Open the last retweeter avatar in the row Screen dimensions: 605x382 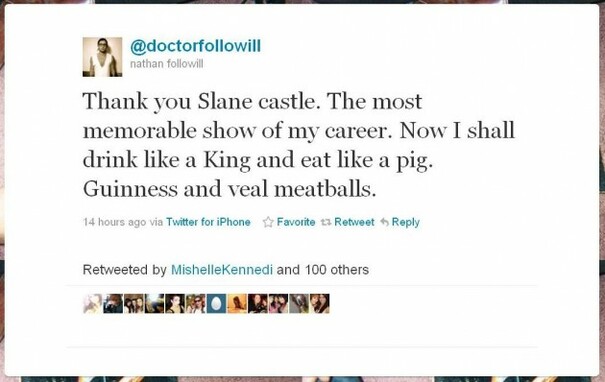coord(320,303)
